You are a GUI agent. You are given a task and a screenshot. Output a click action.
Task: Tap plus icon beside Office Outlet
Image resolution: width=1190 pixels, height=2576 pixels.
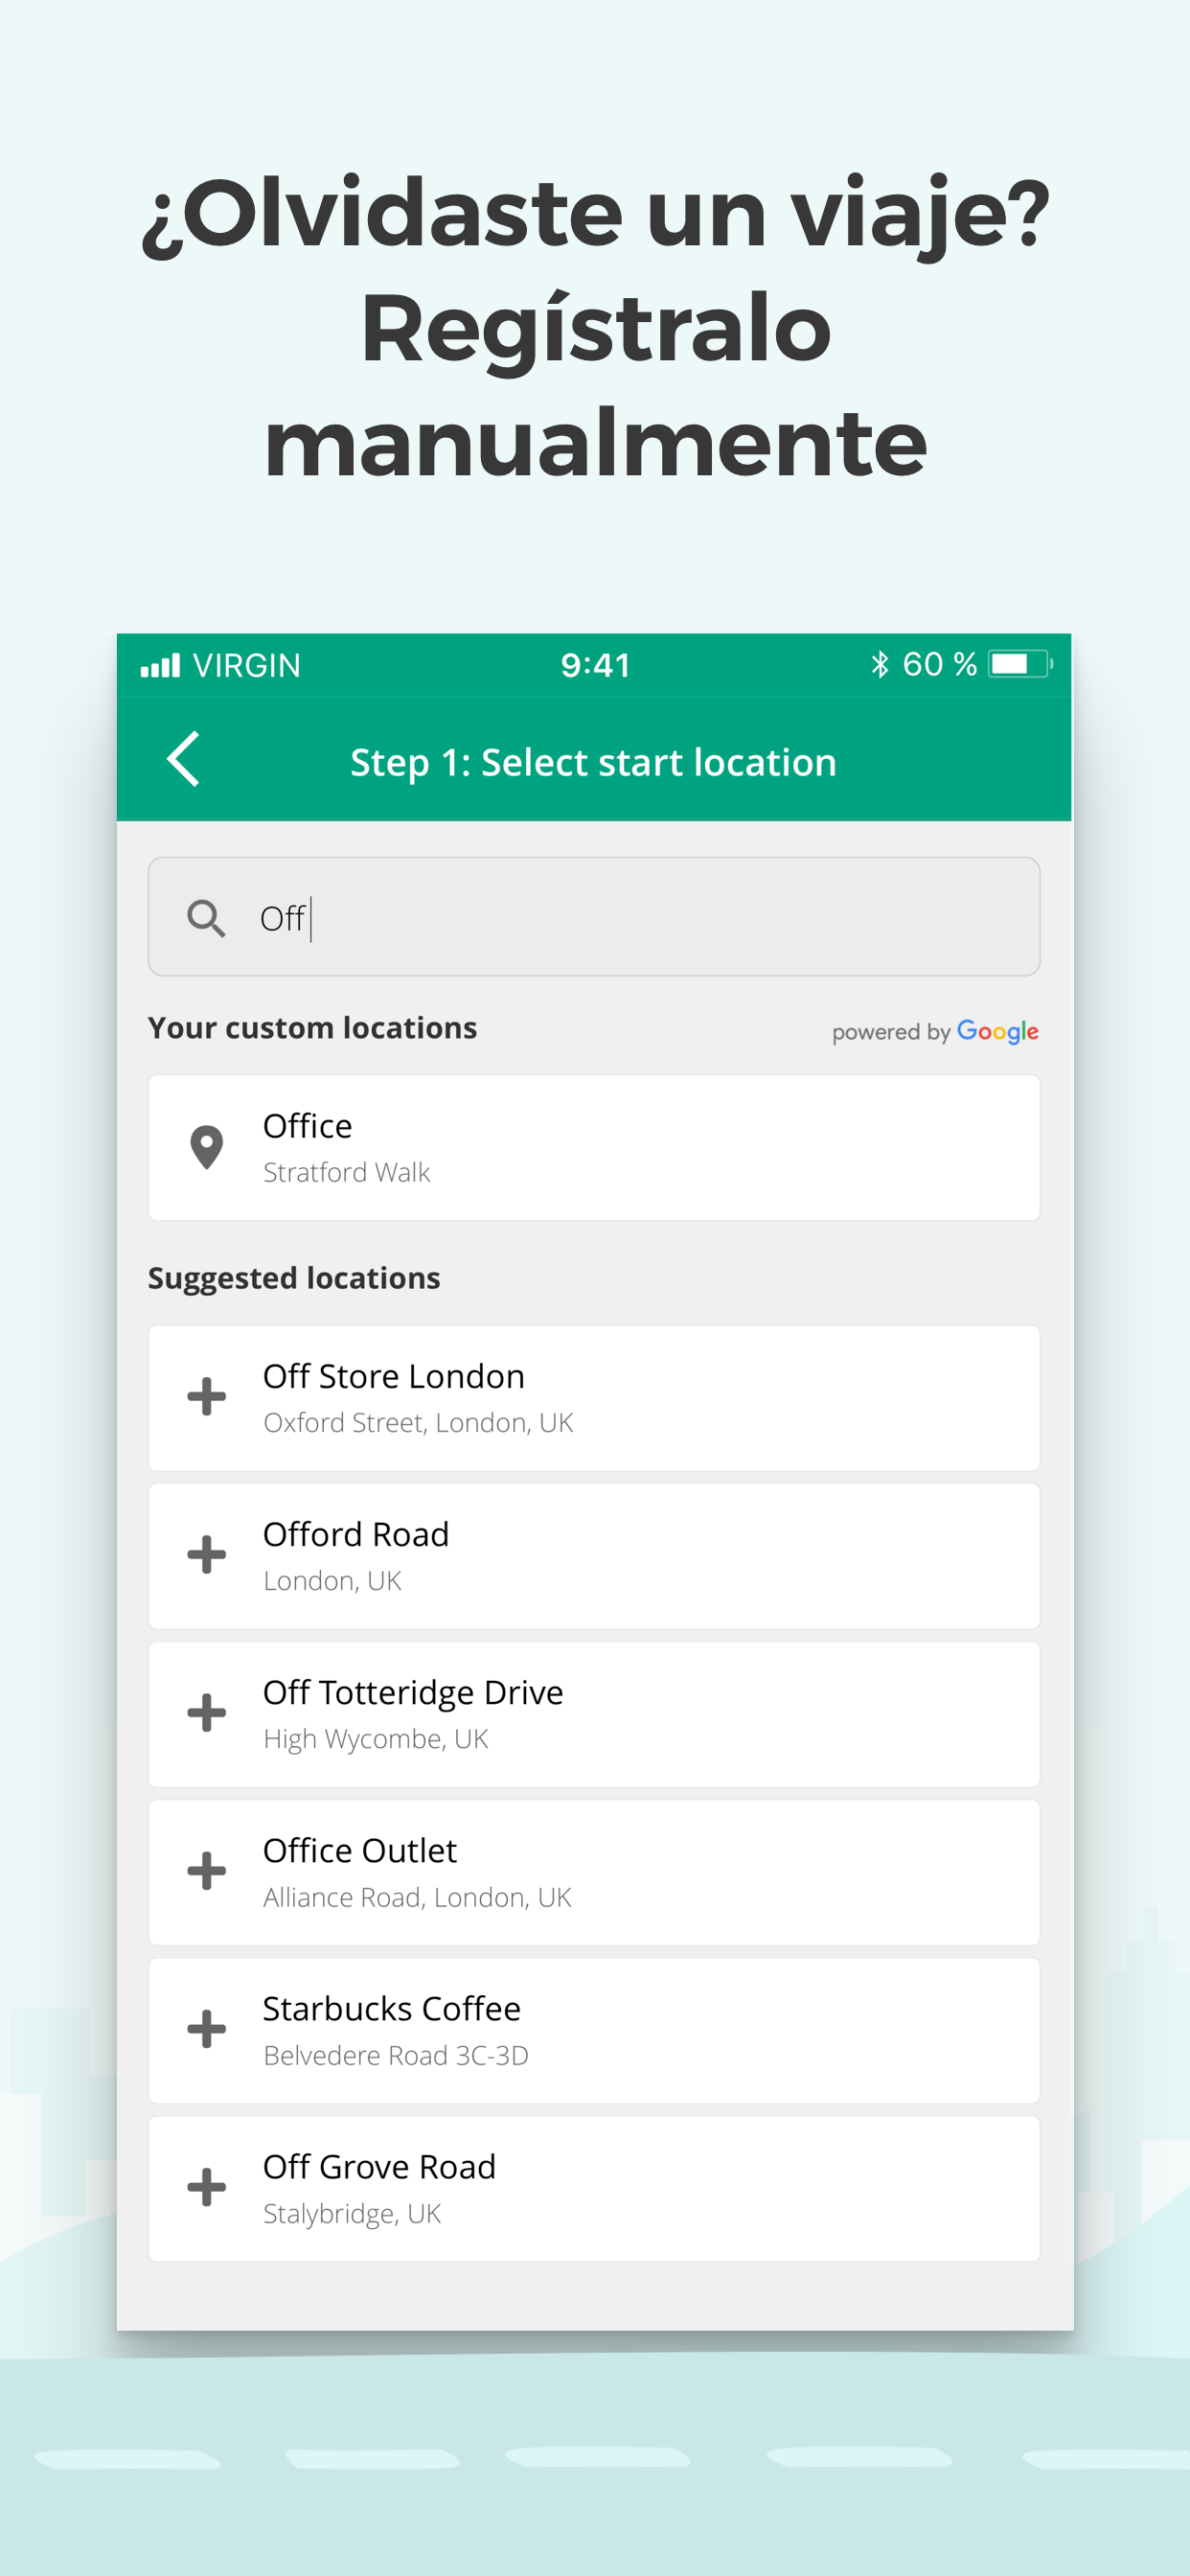coord(206,1871)
